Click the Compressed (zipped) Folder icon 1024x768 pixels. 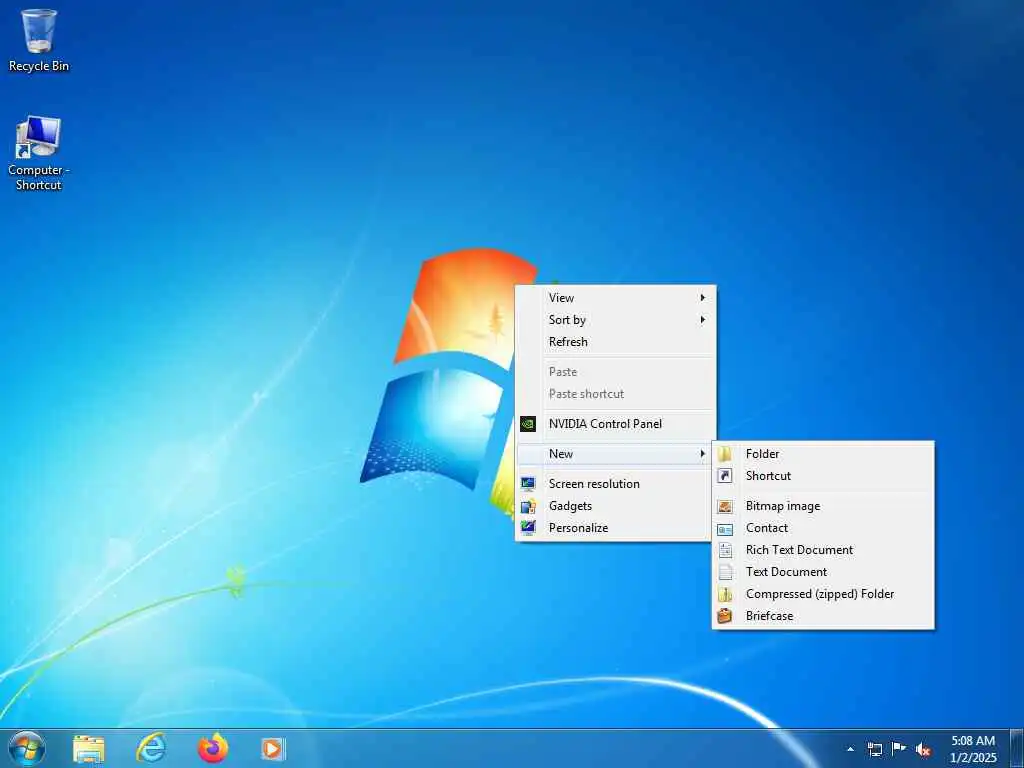click(x=725, y=594)
